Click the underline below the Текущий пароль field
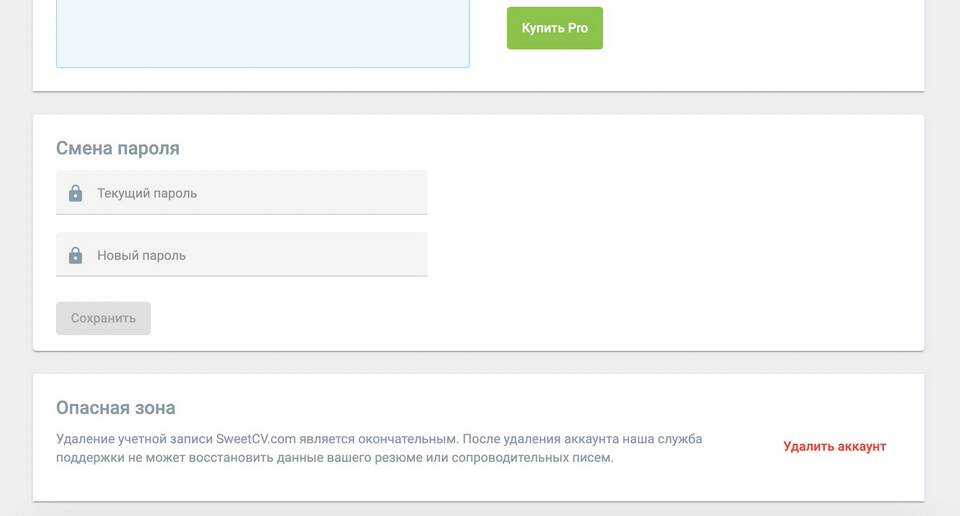Screen dimensions: 960x516 [x=242, y=214]
